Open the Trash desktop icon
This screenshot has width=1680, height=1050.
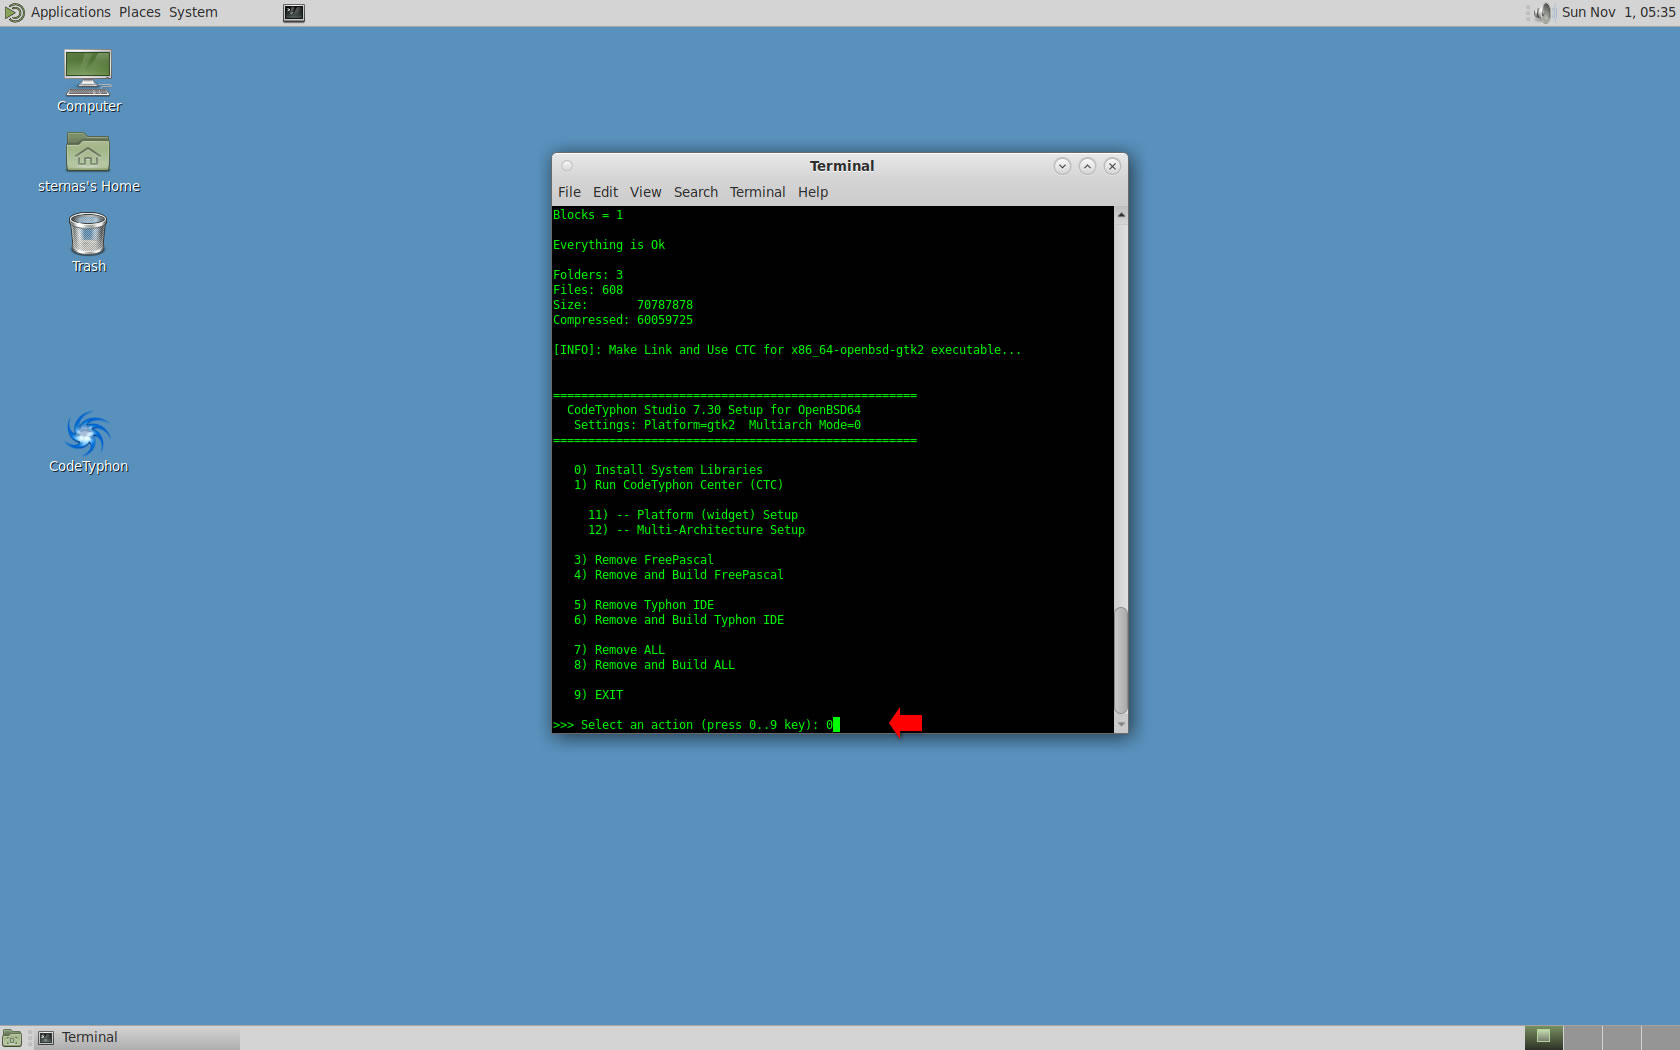click(x=88, y=242)
